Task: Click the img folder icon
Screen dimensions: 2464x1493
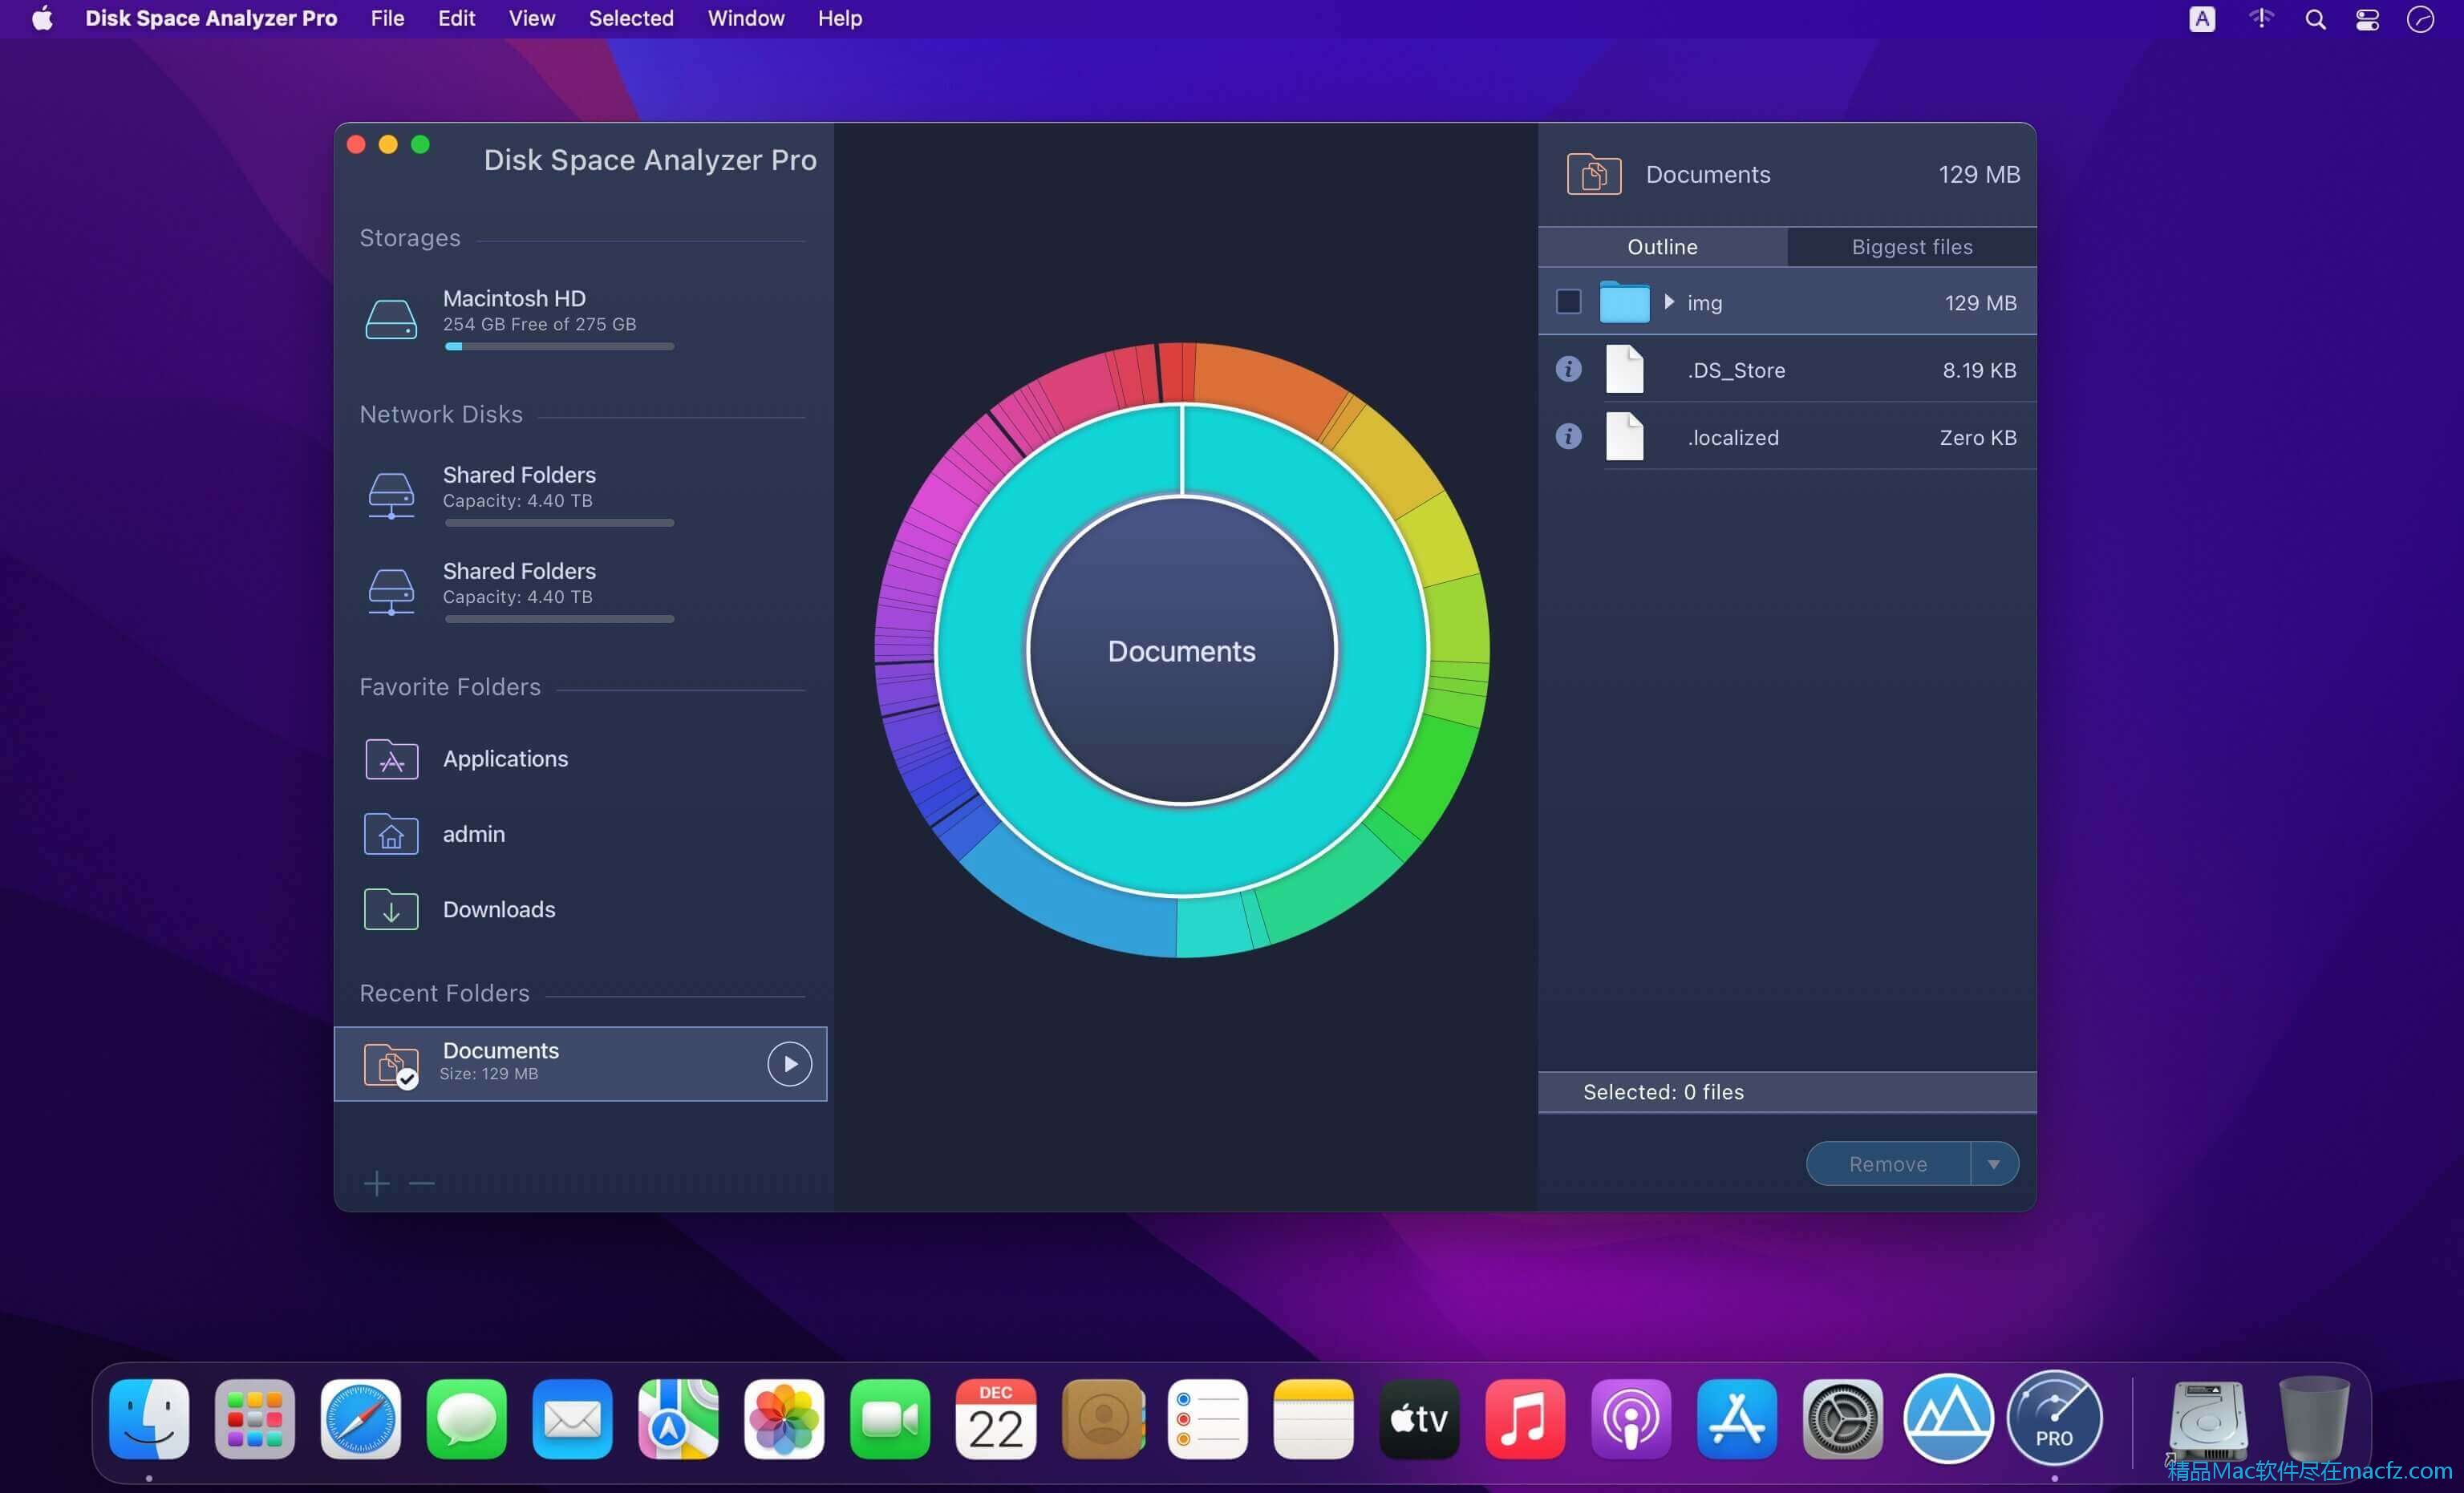Action: coord(1624,302)
